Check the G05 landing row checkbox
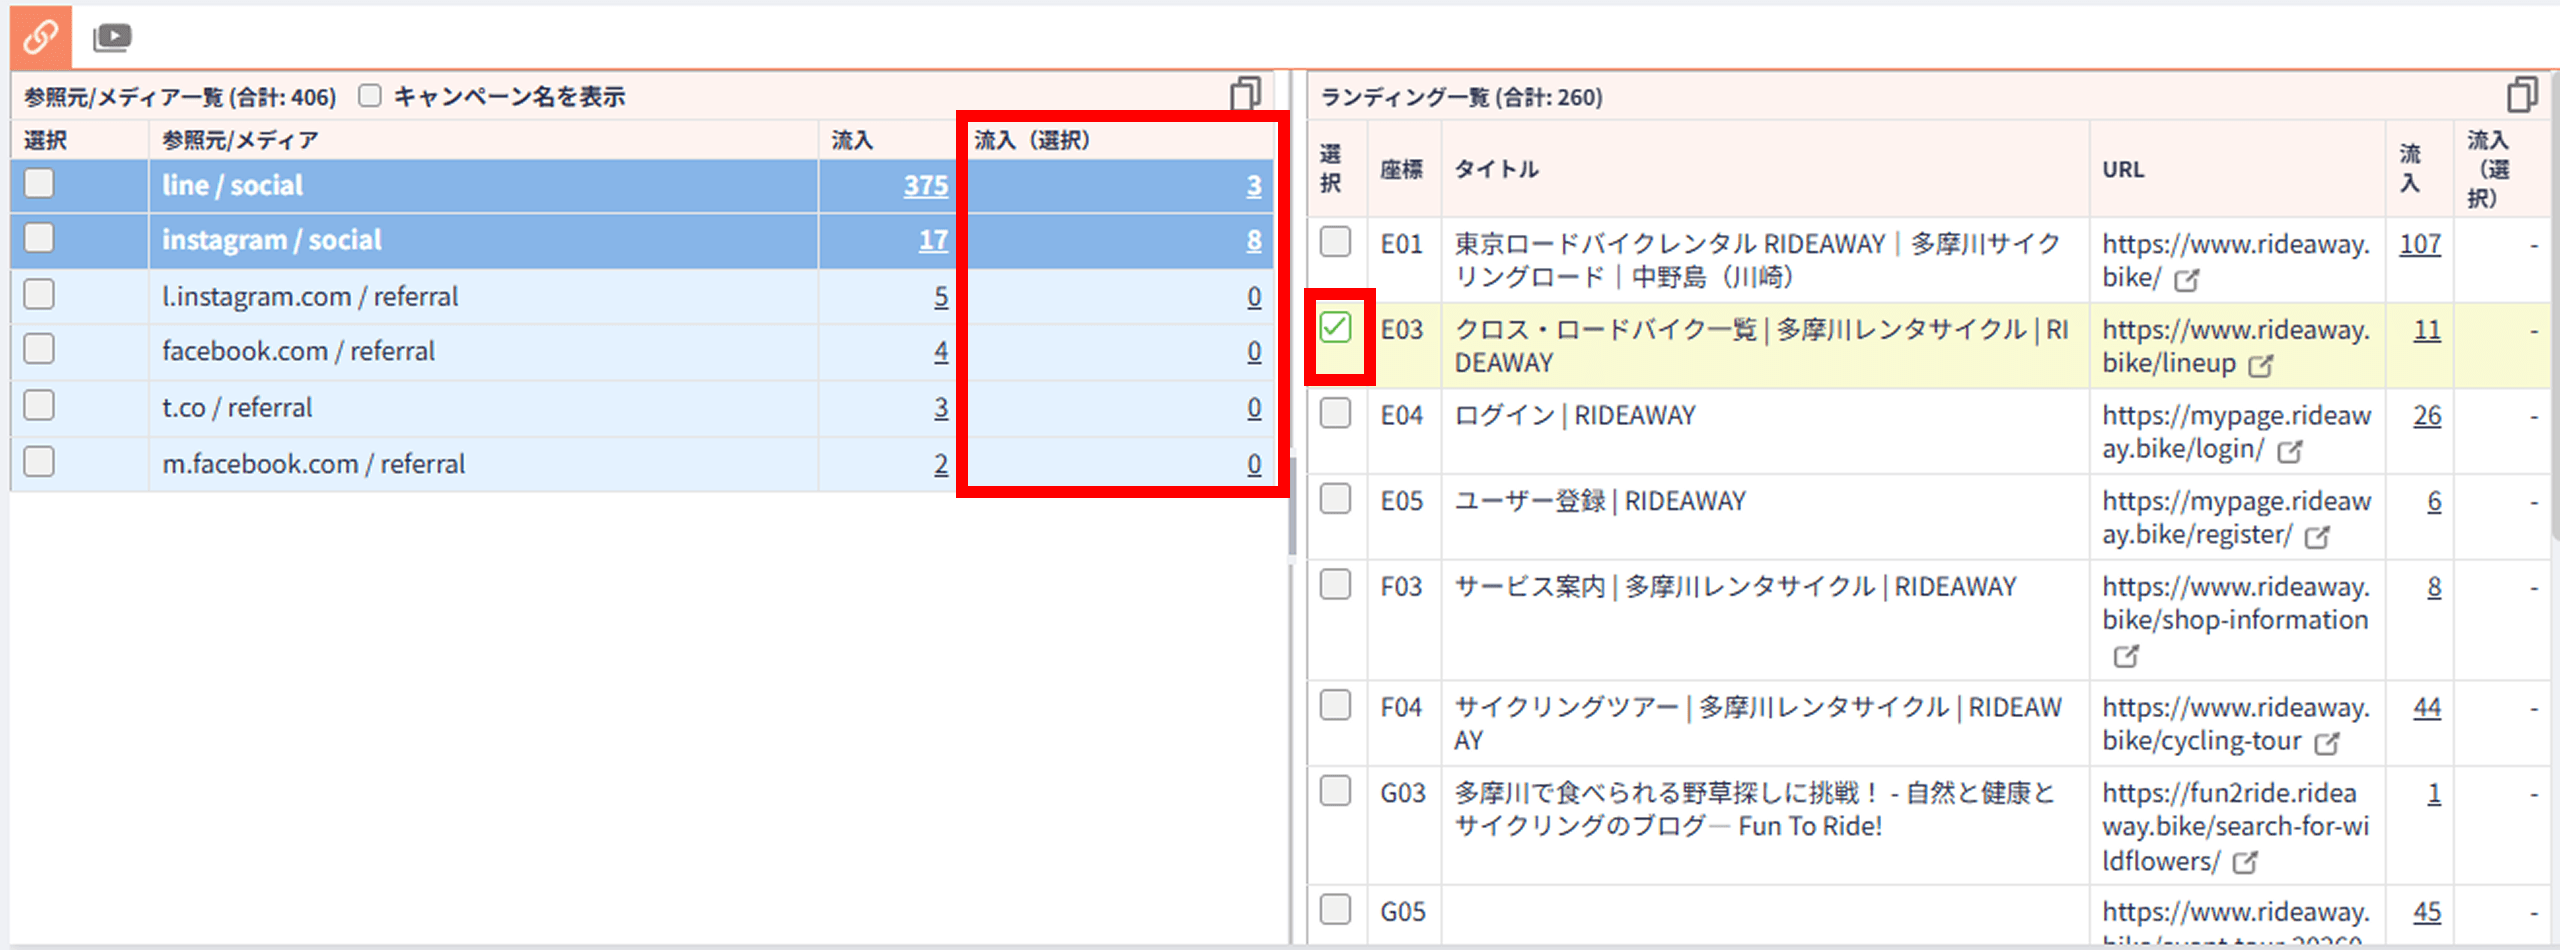Viewport: 2560px width, 950px height. (x=1335, y=910)
